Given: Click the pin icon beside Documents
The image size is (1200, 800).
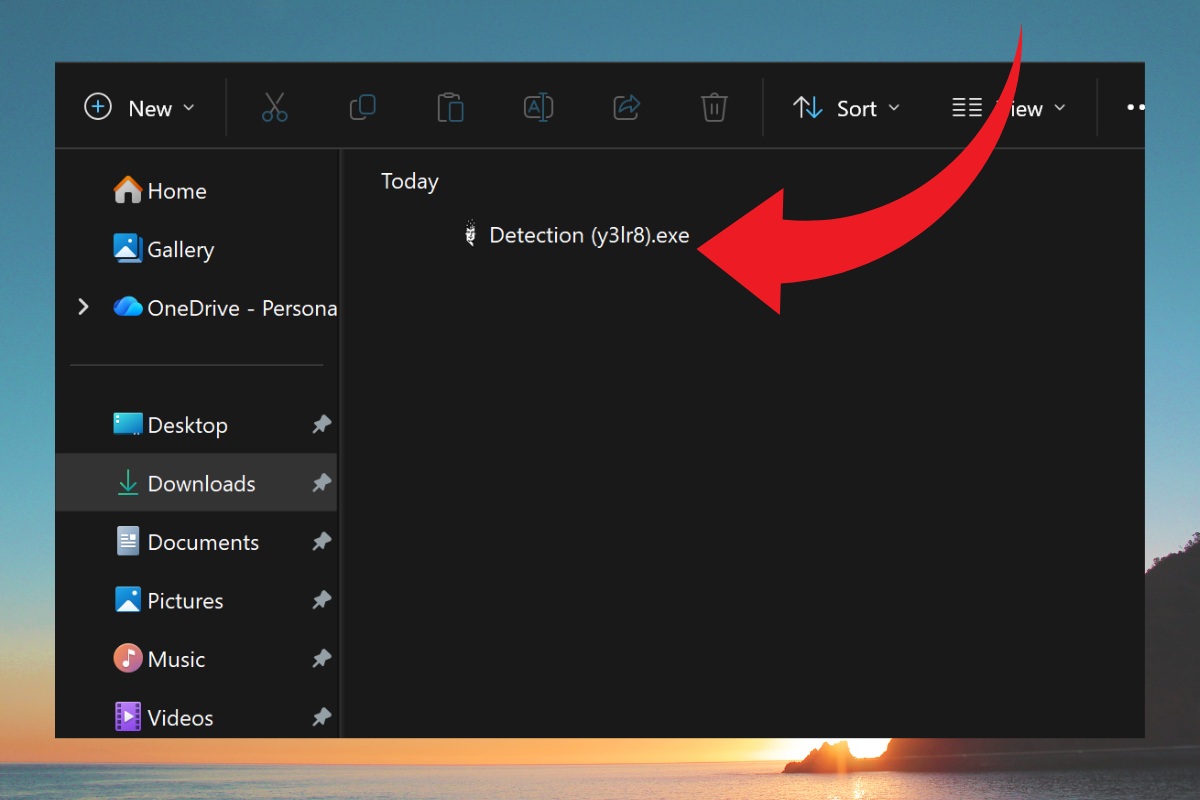Looking at the screenshot, I should click(x=321, y=542).
